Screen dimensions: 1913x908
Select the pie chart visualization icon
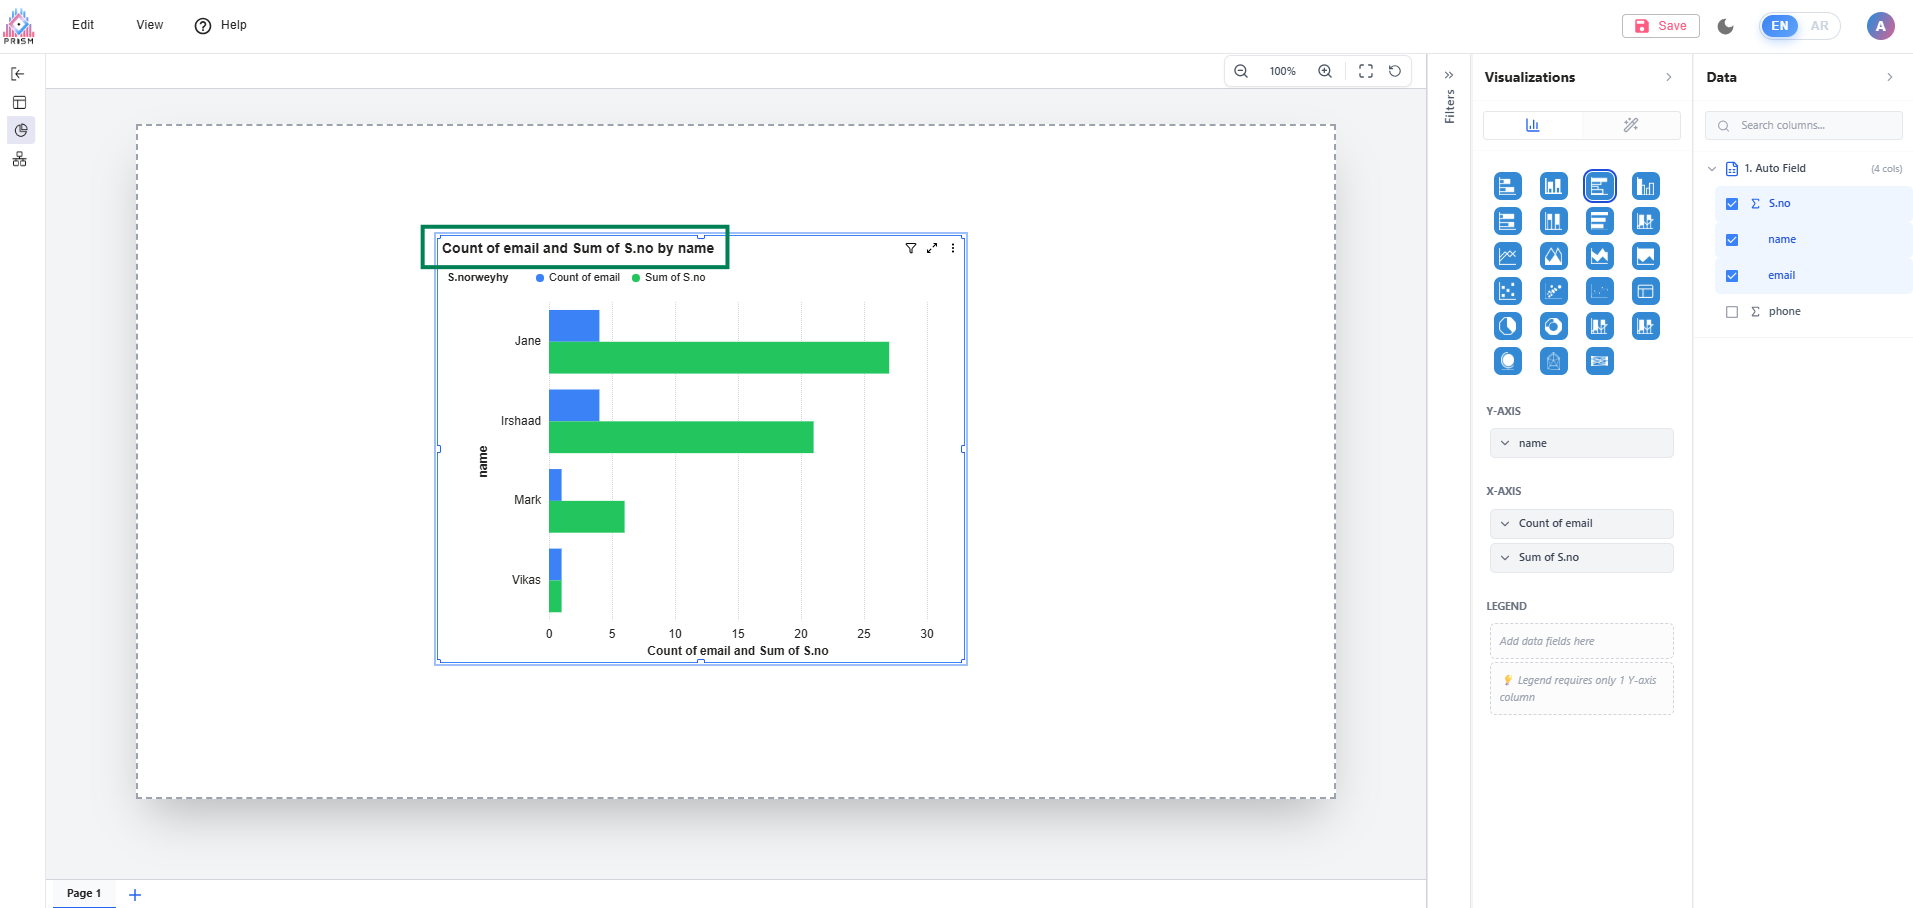coord(1507,326)
